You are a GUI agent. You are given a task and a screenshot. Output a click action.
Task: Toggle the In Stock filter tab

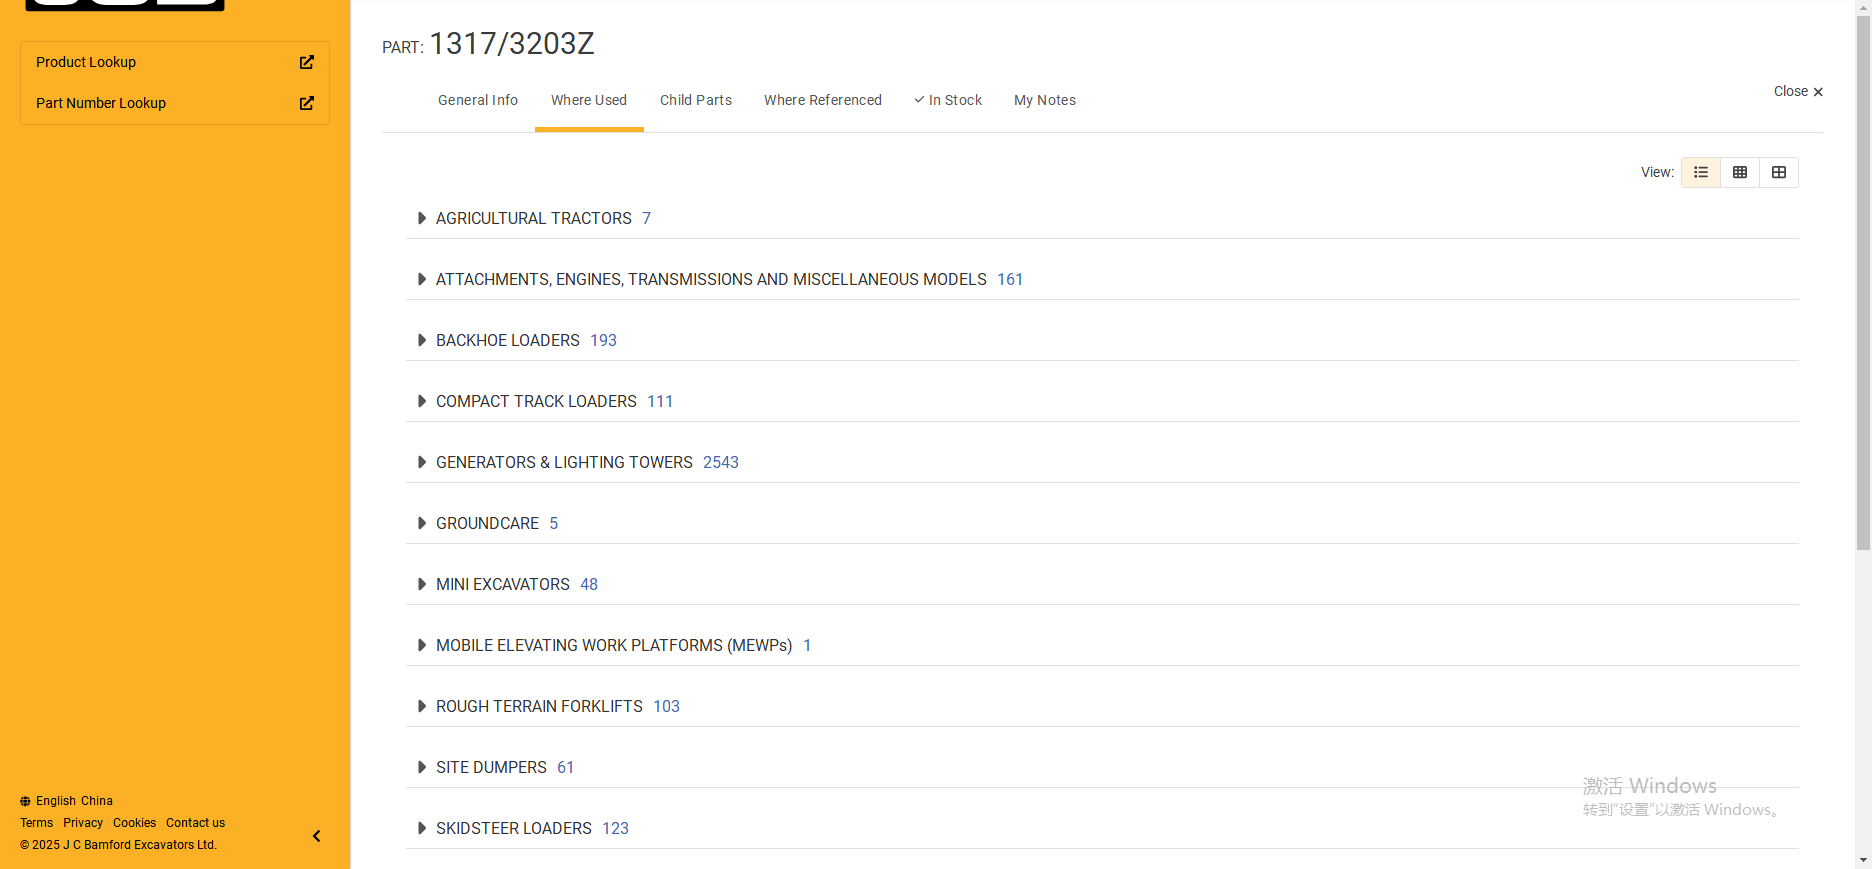[948, 100]
